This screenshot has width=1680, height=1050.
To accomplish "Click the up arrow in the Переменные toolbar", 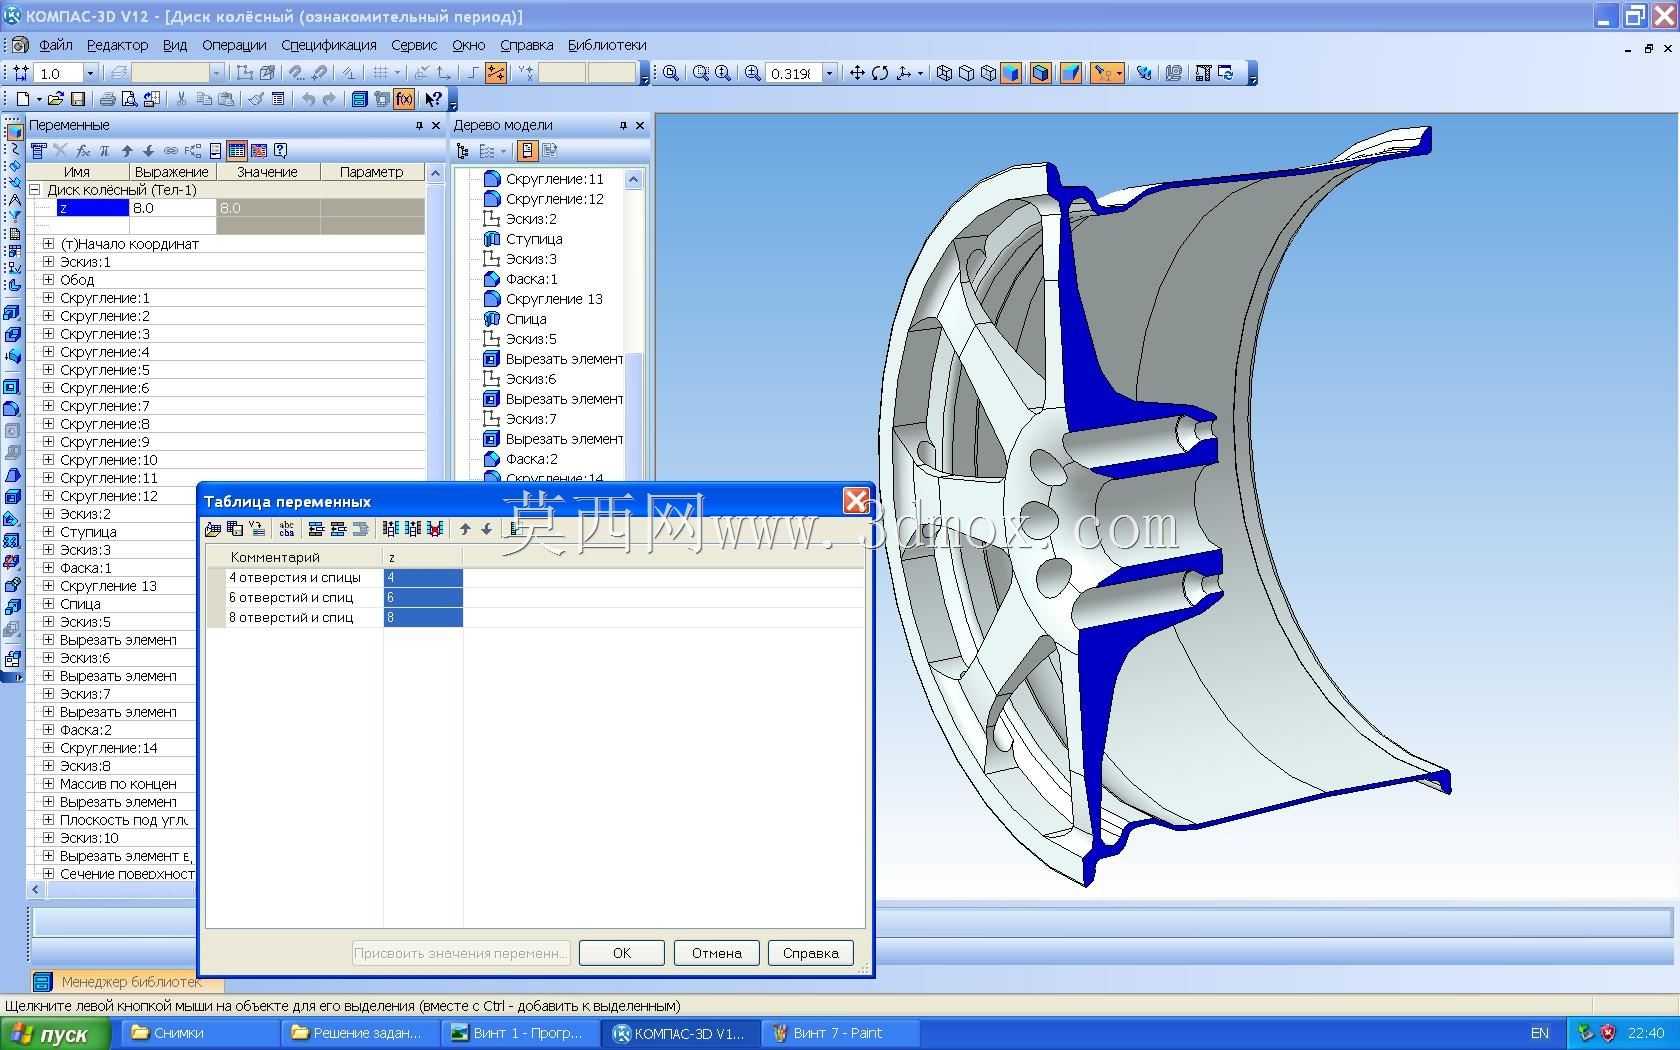I will [x=127, y=151].
